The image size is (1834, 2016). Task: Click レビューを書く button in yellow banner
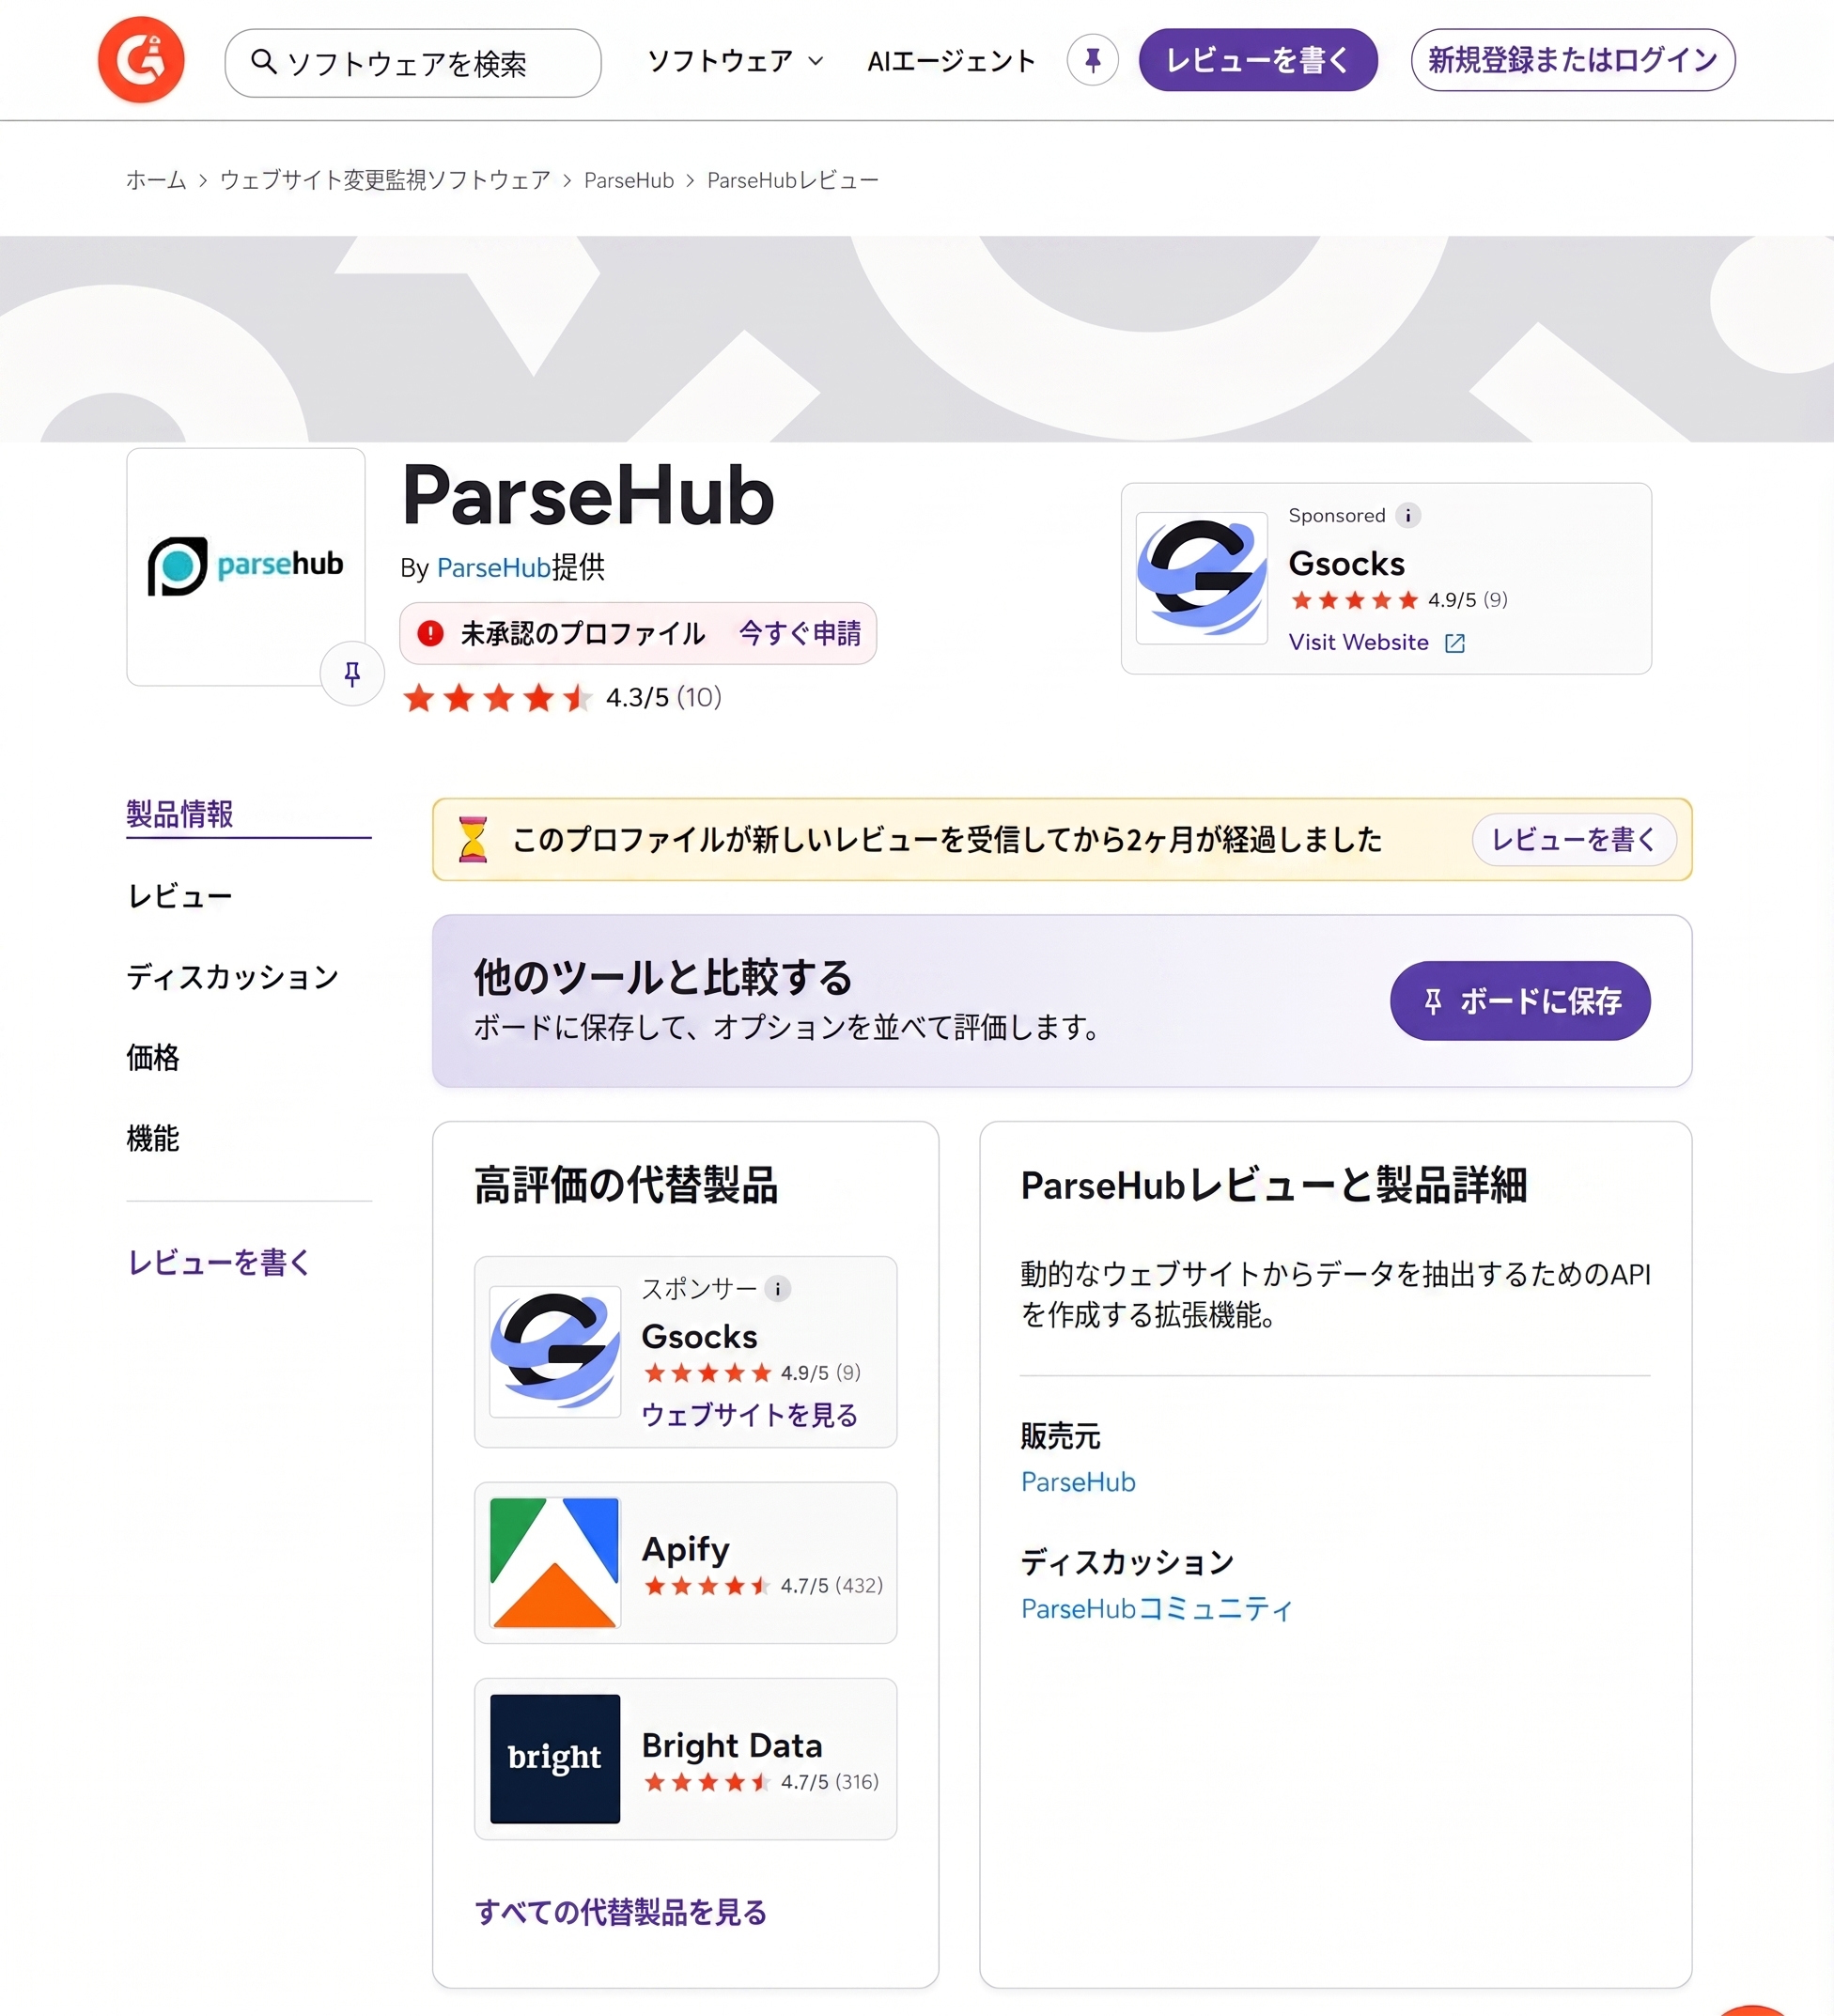tap(1574, 839)
